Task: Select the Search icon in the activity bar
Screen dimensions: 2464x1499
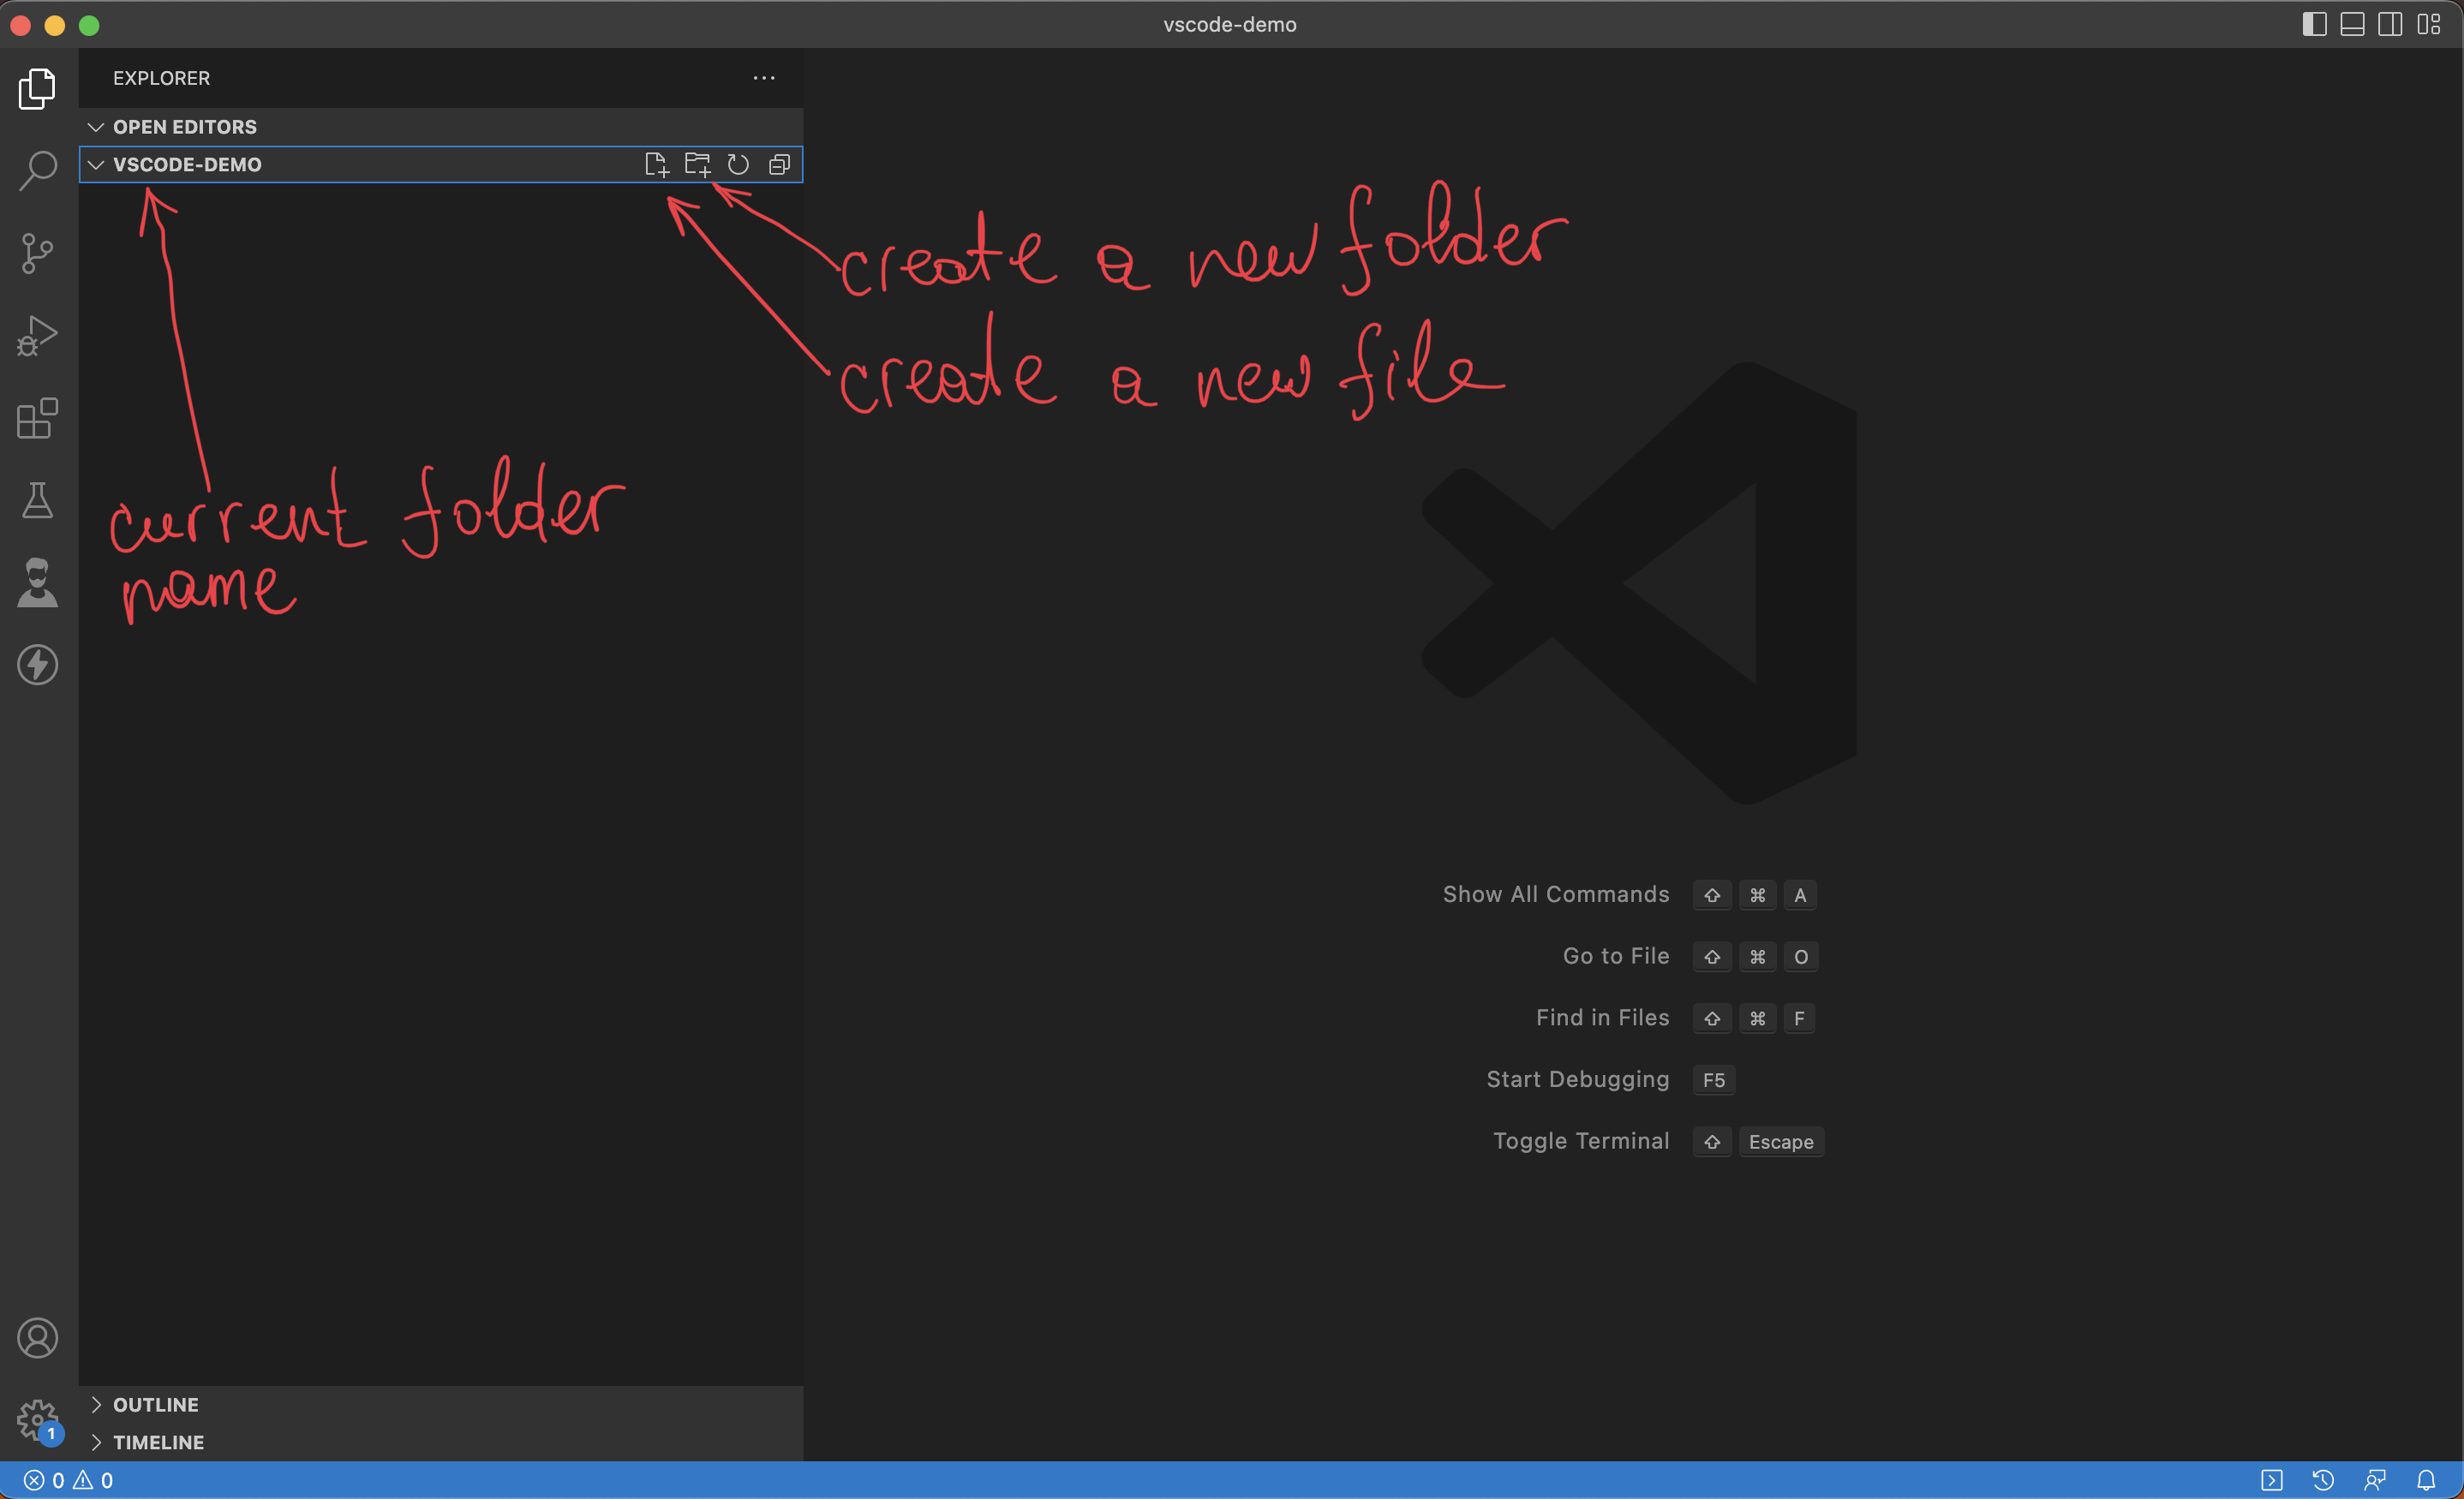Action: point(37,170)
